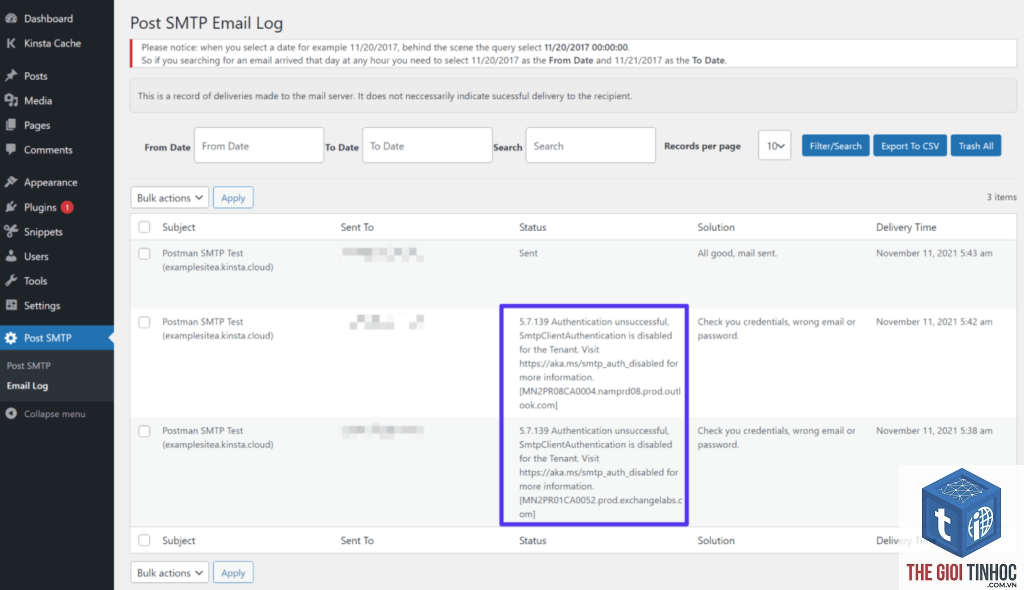Click the Settings sliders icon
Image resolution: width=1024 pixels, height=590 pixels.
[x=11, y=305]
